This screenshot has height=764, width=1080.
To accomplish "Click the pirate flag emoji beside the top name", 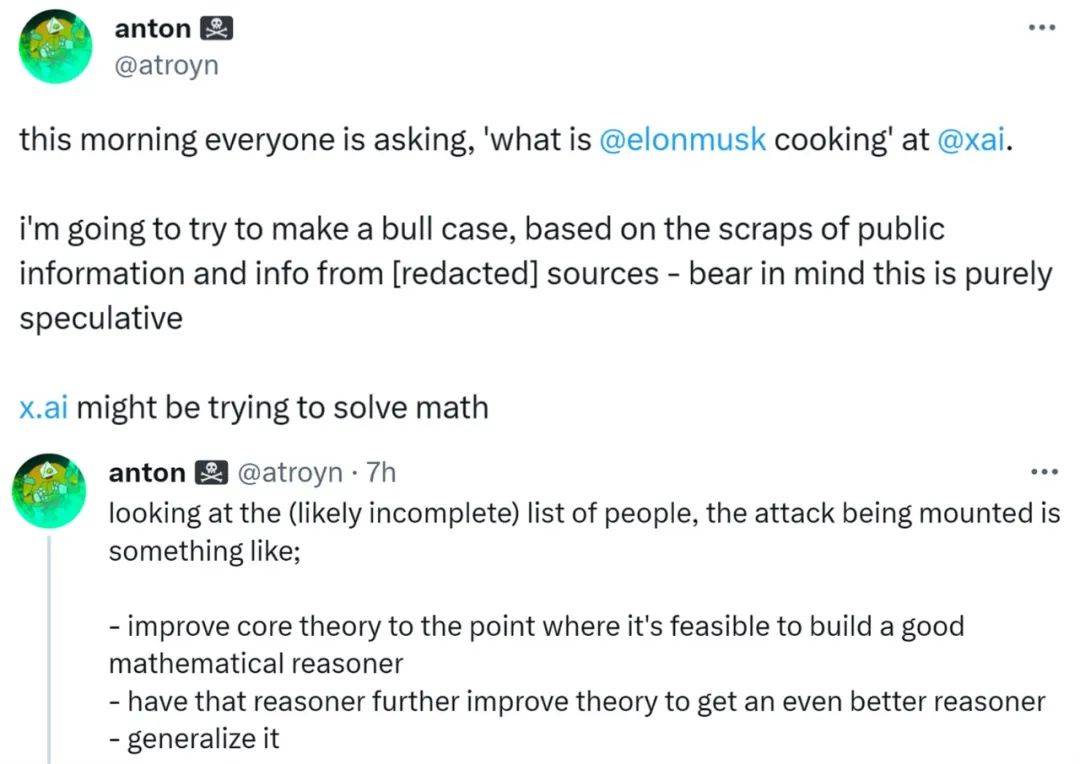I will tap(217, 29).
